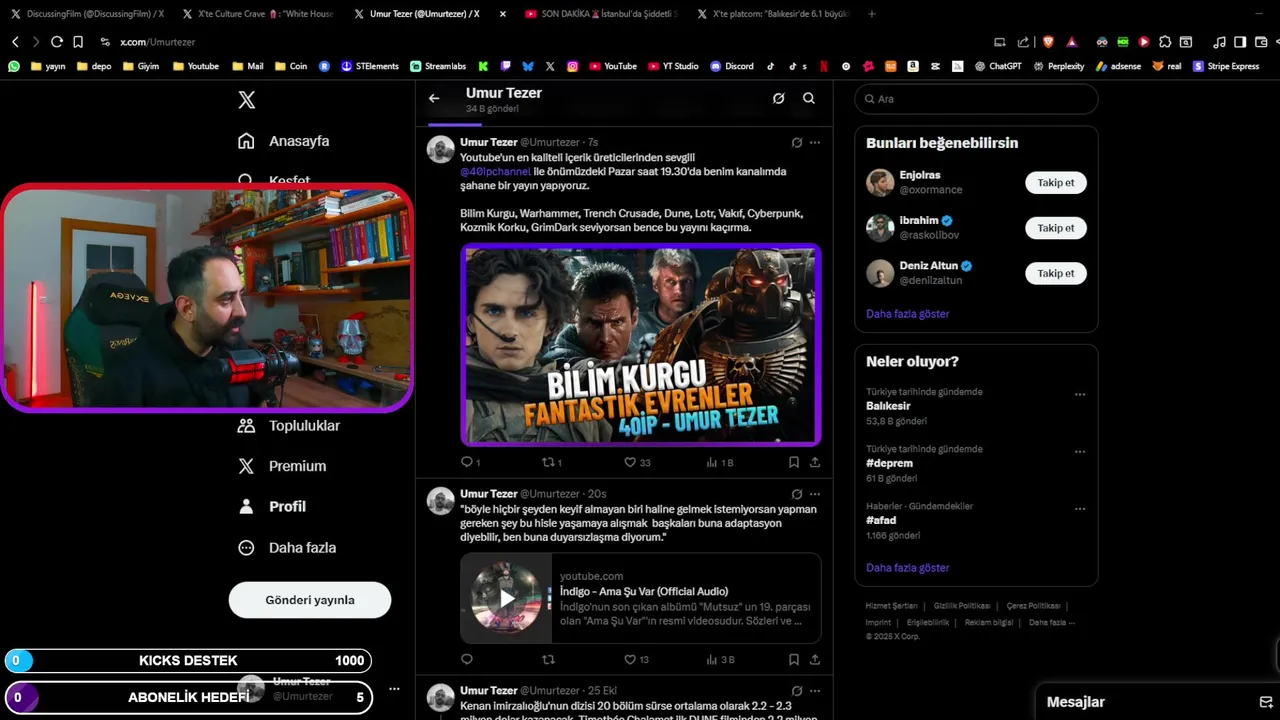Image resolution: width=1280 pixels, height=720 pixels.
Task: Go to Profil in the sidebar
Action: pyautogui.click(x=271, y=507)
